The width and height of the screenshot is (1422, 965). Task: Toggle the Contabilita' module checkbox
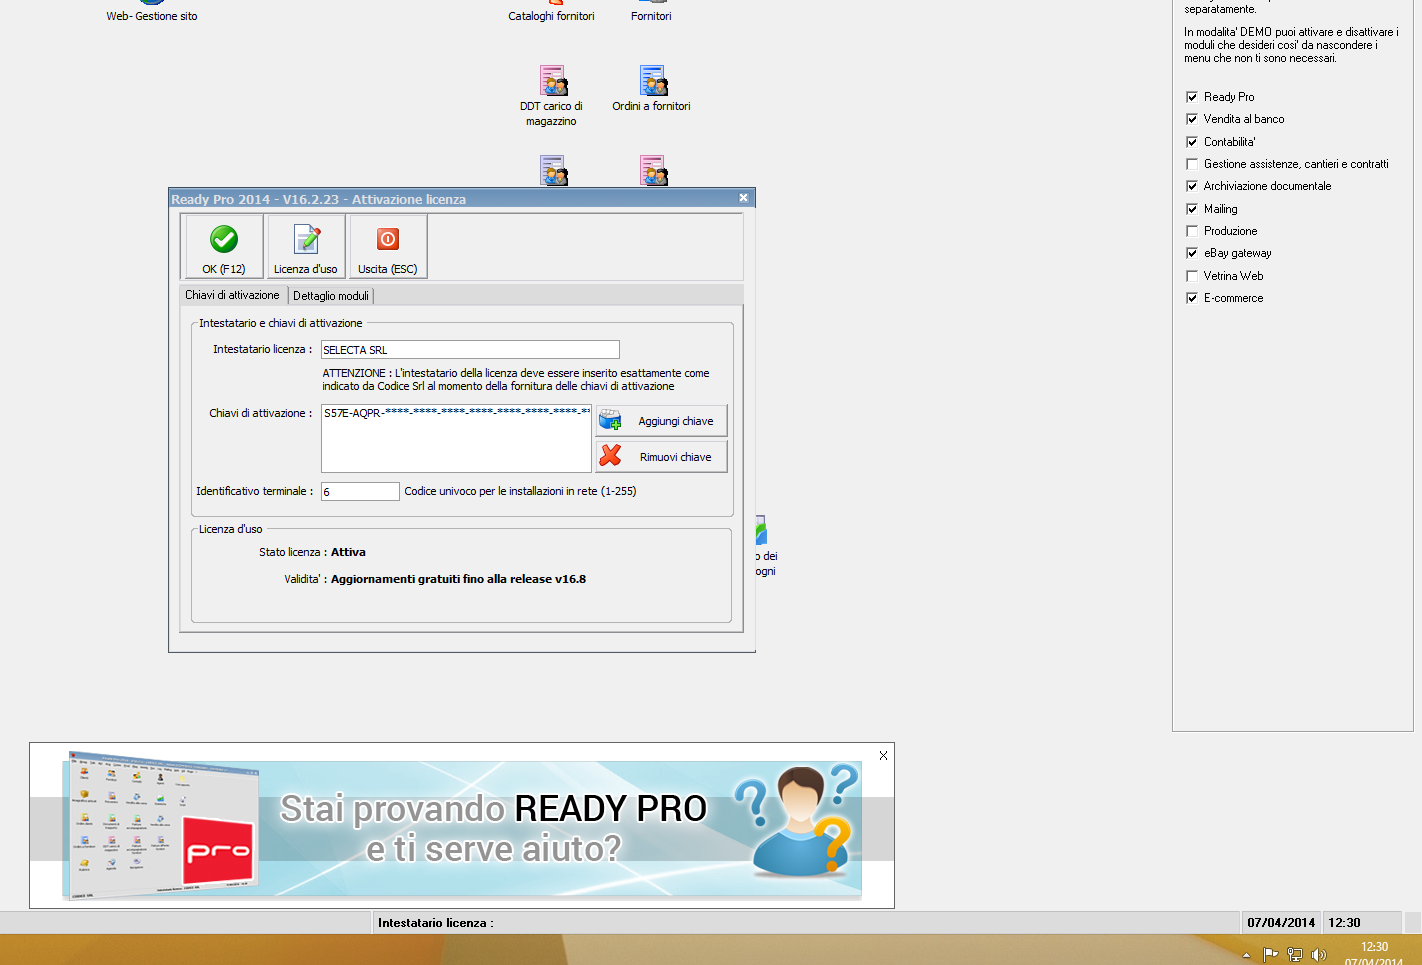coord(1192,142)
